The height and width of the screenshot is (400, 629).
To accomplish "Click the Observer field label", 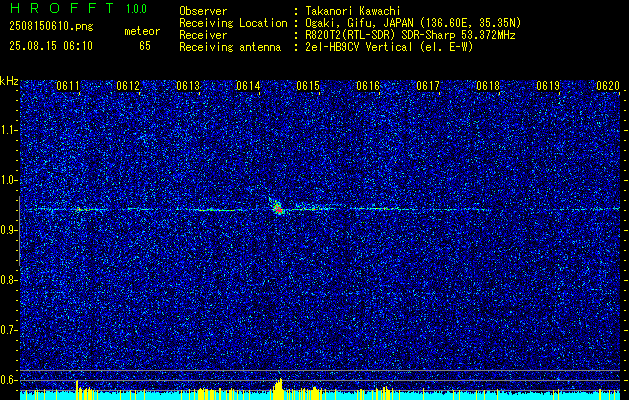I will click(203, 11).
